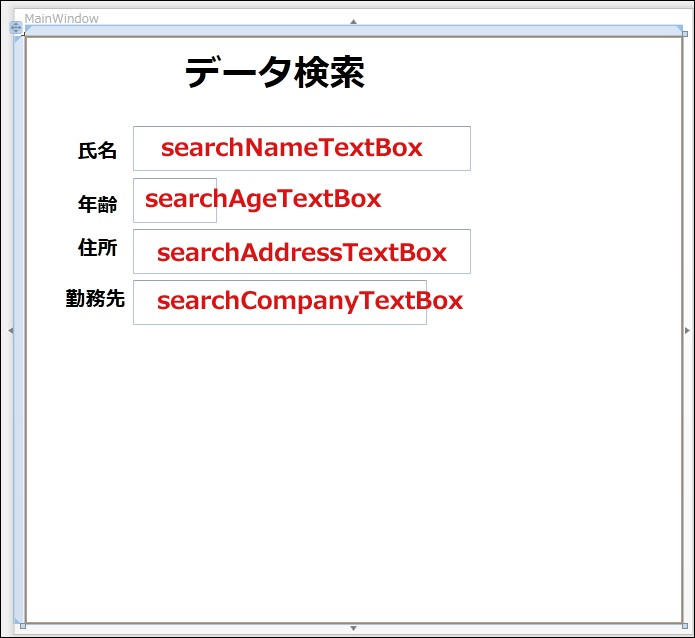Screen dimensions: 695x638
Task: Click the left margin arrow beside the window
Action: (x=11, y=330)
